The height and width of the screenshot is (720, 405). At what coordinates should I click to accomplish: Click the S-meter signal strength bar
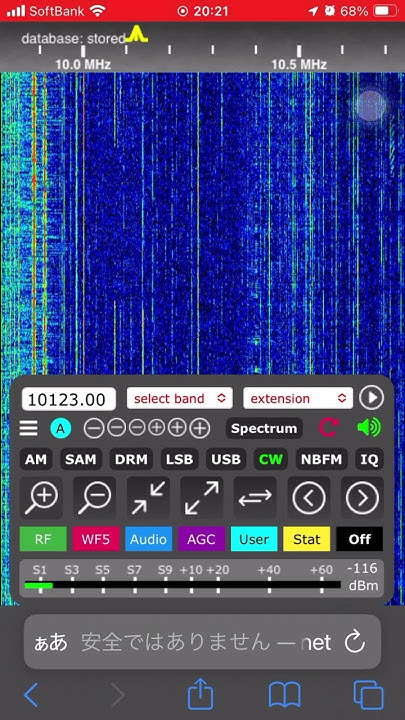(183, 585)
